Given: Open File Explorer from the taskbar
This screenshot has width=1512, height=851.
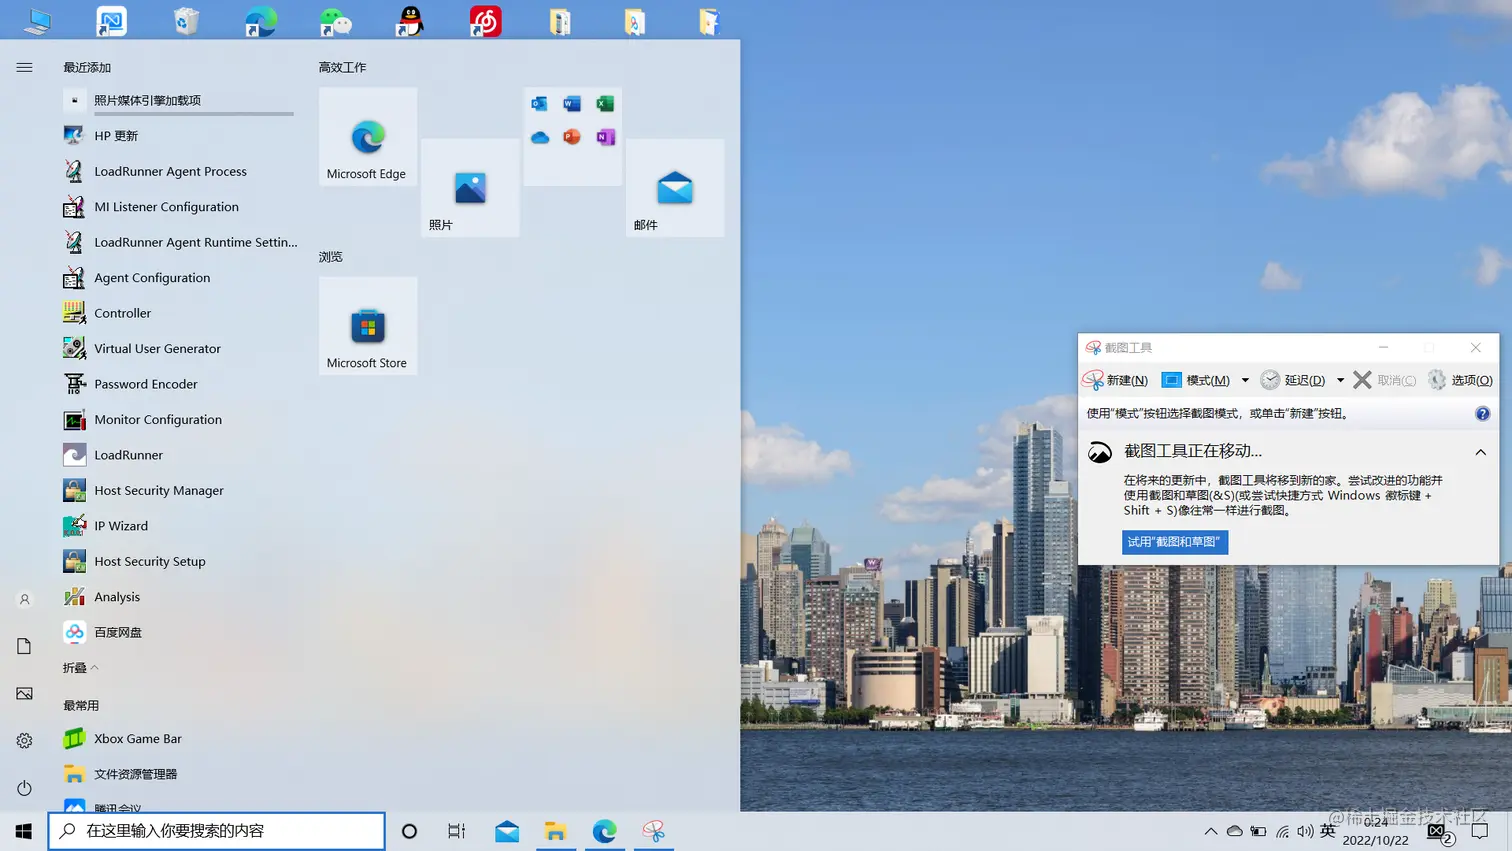Looking at the screenshot, I should [x=556, y=831].
